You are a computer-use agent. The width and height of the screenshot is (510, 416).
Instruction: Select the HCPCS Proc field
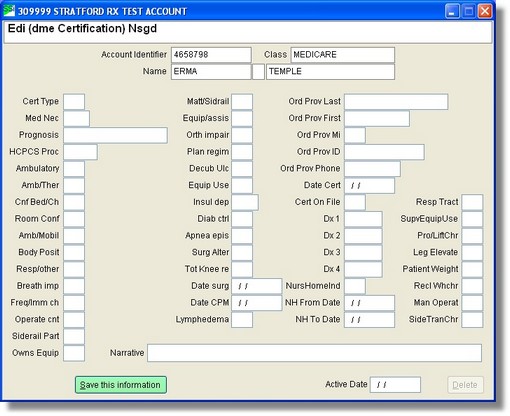(80, 152)
